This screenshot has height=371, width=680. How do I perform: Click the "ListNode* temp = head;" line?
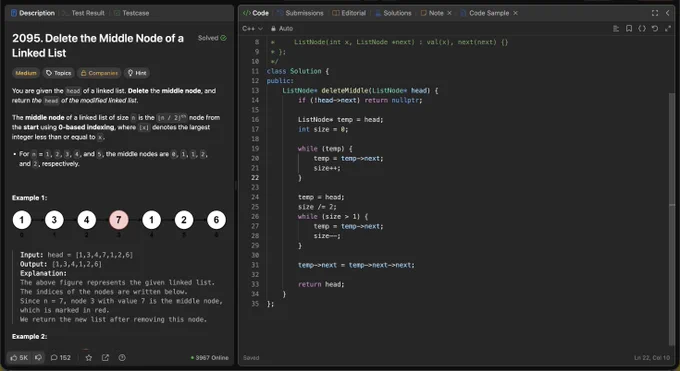[x=340, y=119]
